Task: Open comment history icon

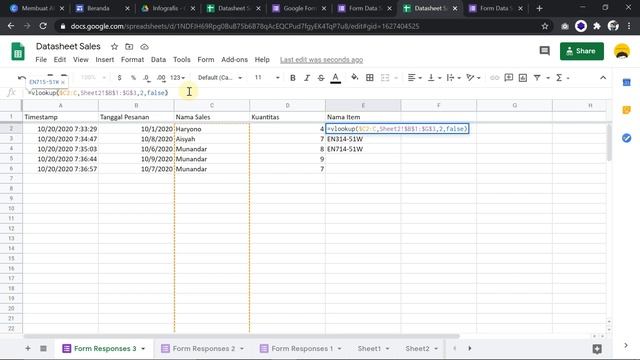Action: point(544,51)
